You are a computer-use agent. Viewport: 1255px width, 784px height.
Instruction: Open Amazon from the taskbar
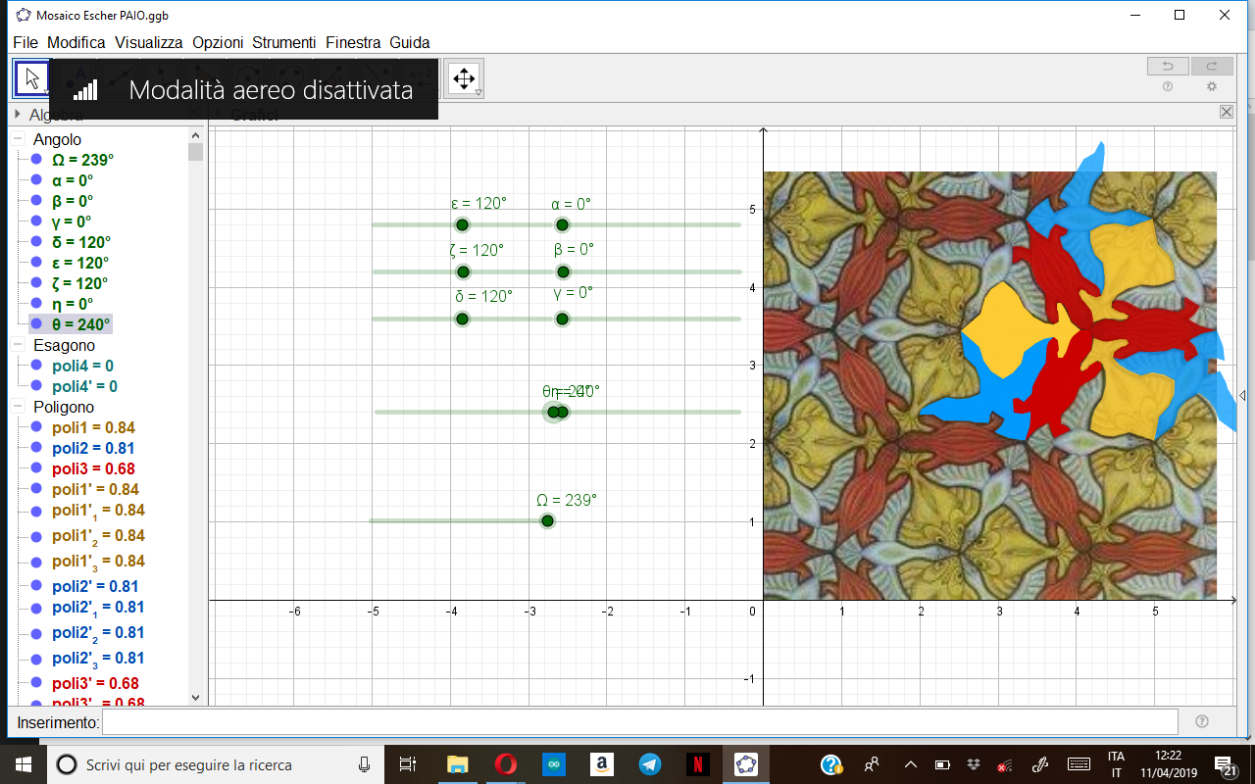coord(601,765)
